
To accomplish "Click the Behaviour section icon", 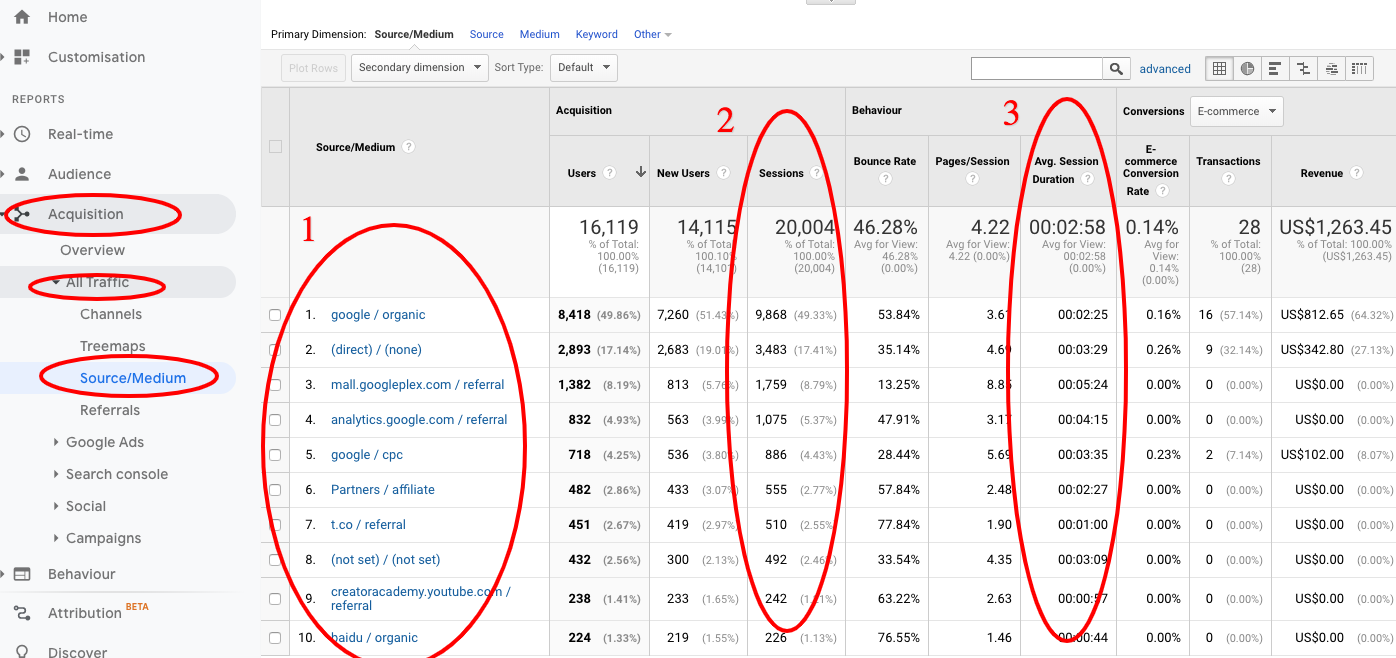I will click(22, 574).
